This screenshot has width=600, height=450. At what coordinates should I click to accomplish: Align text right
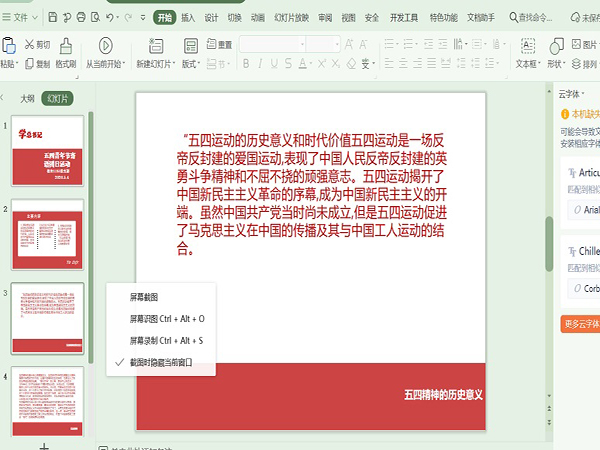(417, 63)
